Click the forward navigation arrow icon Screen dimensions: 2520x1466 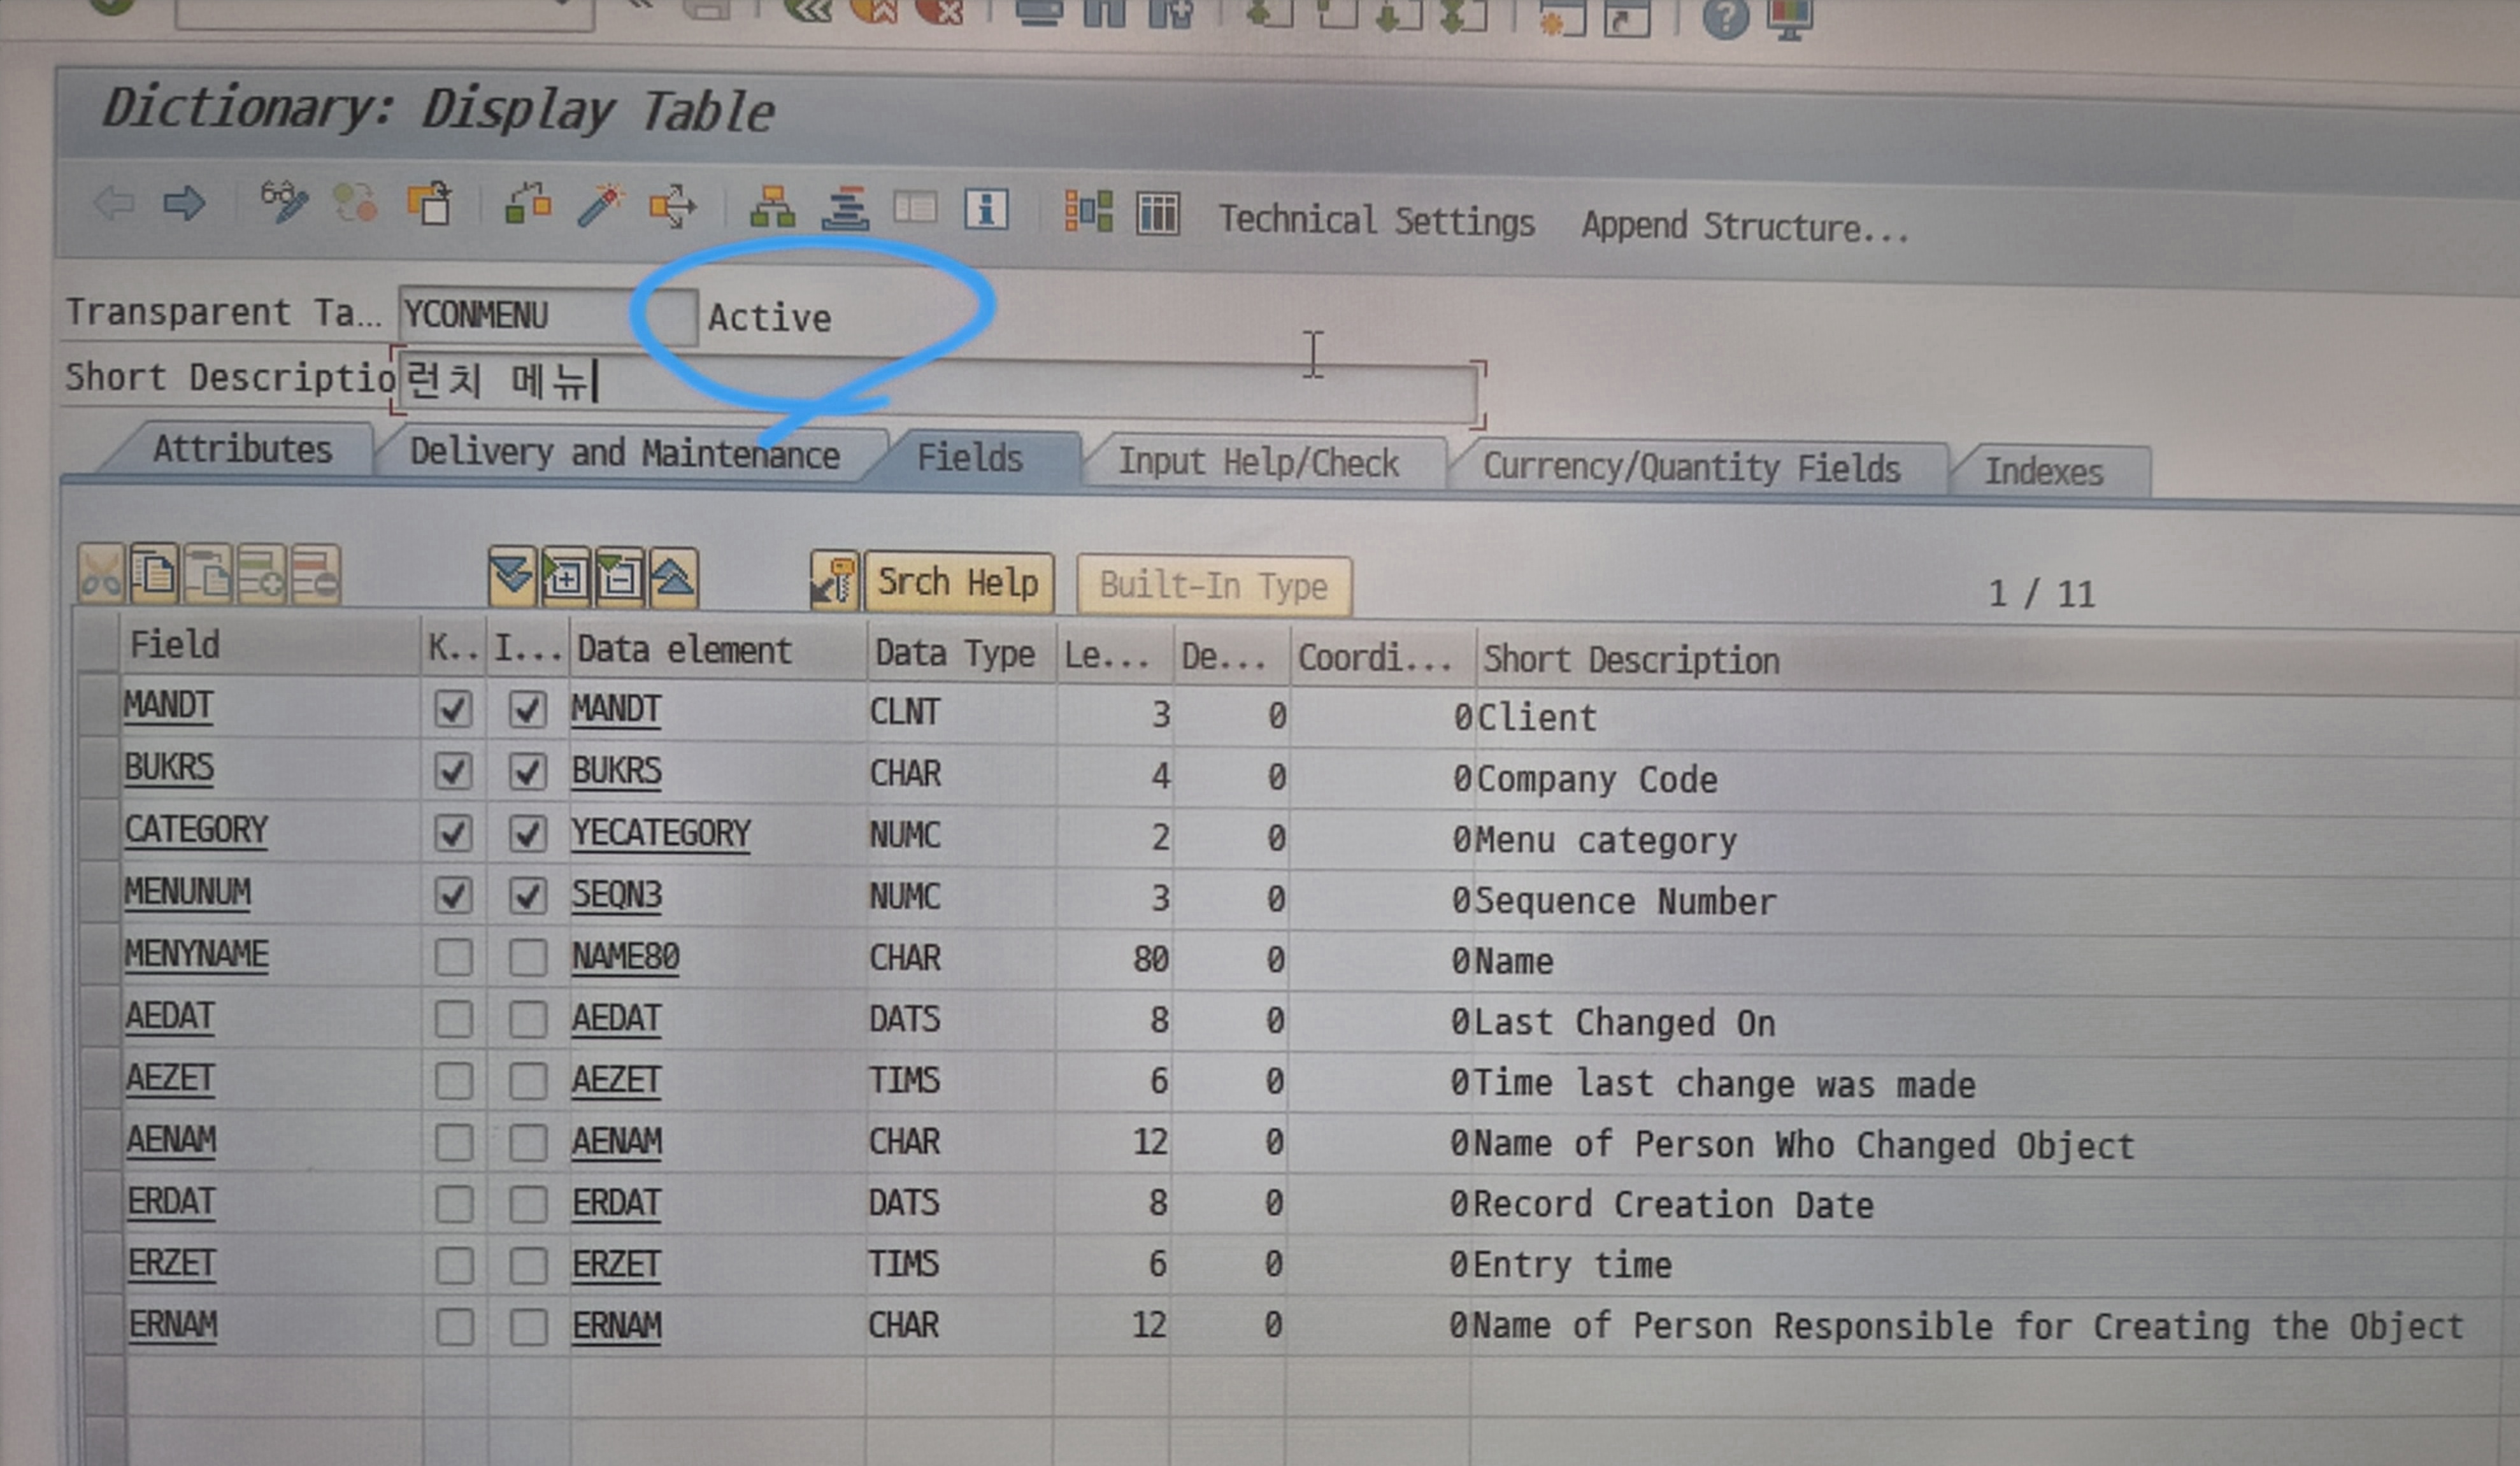coord(184,203)
